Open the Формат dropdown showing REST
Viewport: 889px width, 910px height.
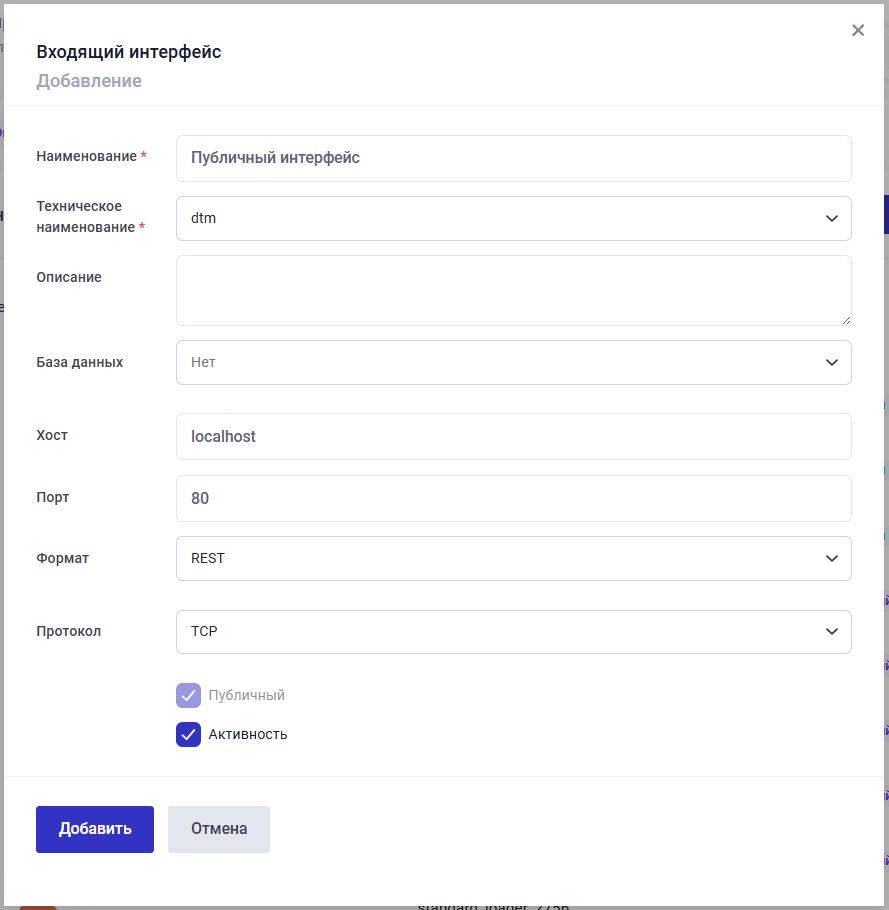[514, 558]
